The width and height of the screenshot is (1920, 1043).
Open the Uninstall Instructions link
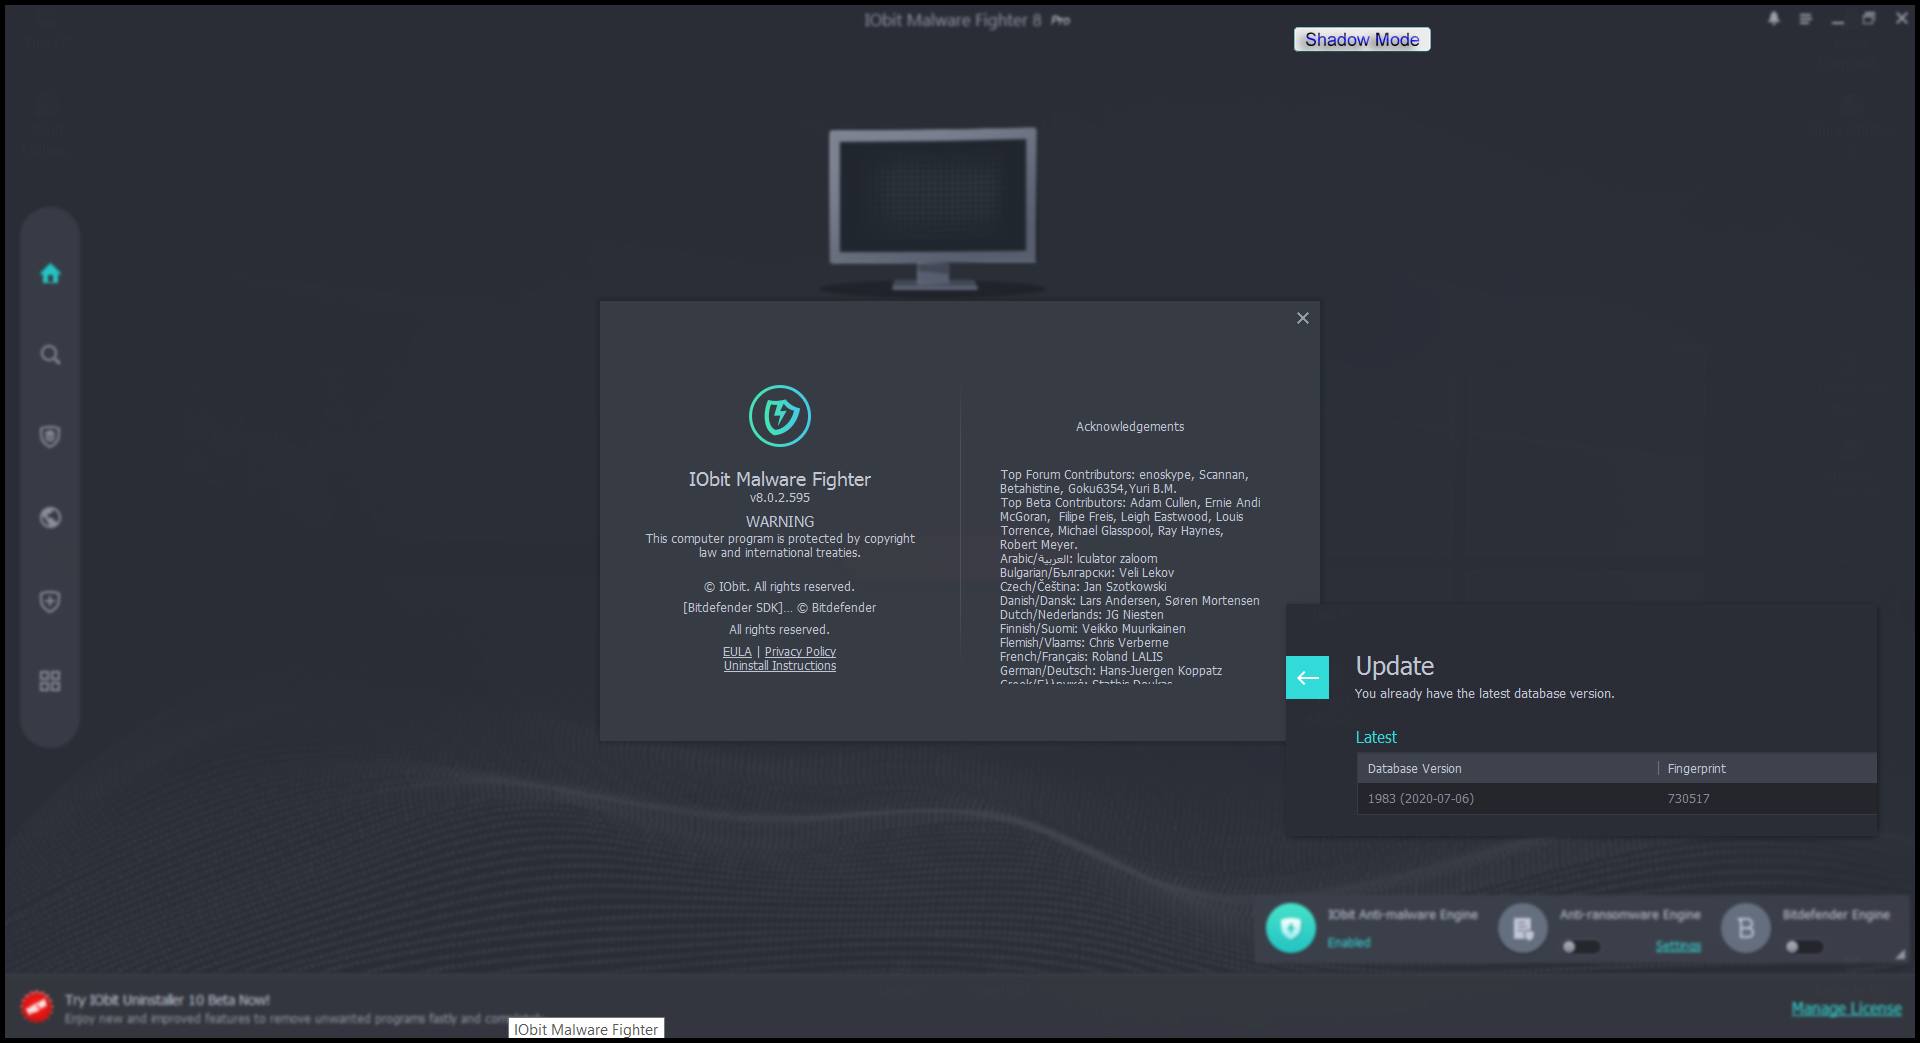780,666
